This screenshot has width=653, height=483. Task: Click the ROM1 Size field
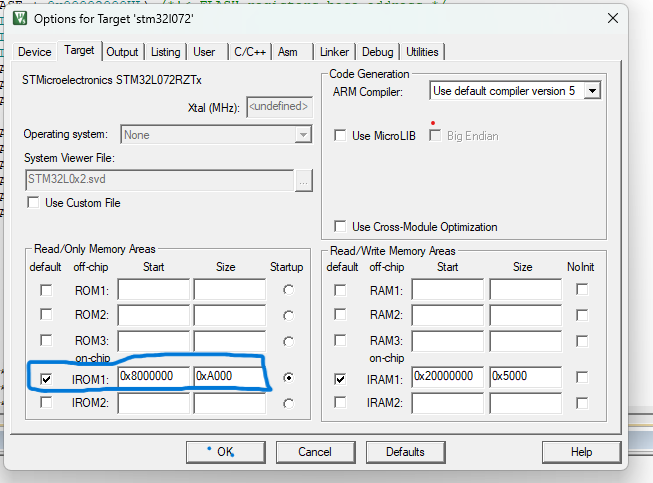[x=230, y=289]
